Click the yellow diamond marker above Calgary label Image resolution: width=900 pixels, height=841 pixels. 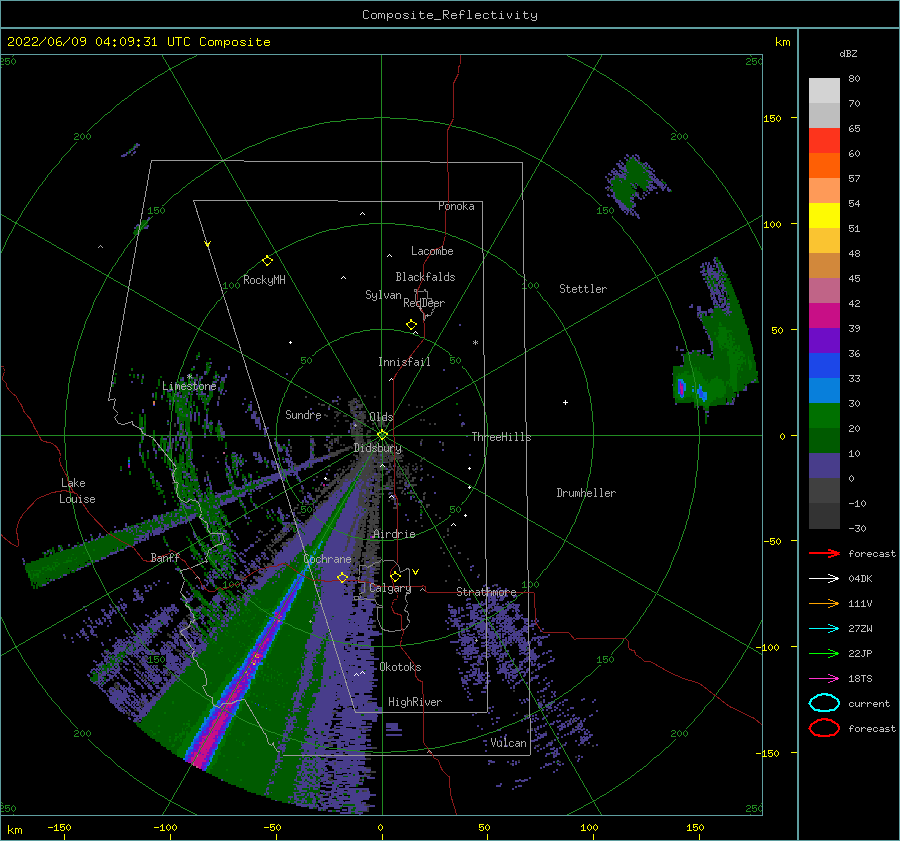coord(395,576)
